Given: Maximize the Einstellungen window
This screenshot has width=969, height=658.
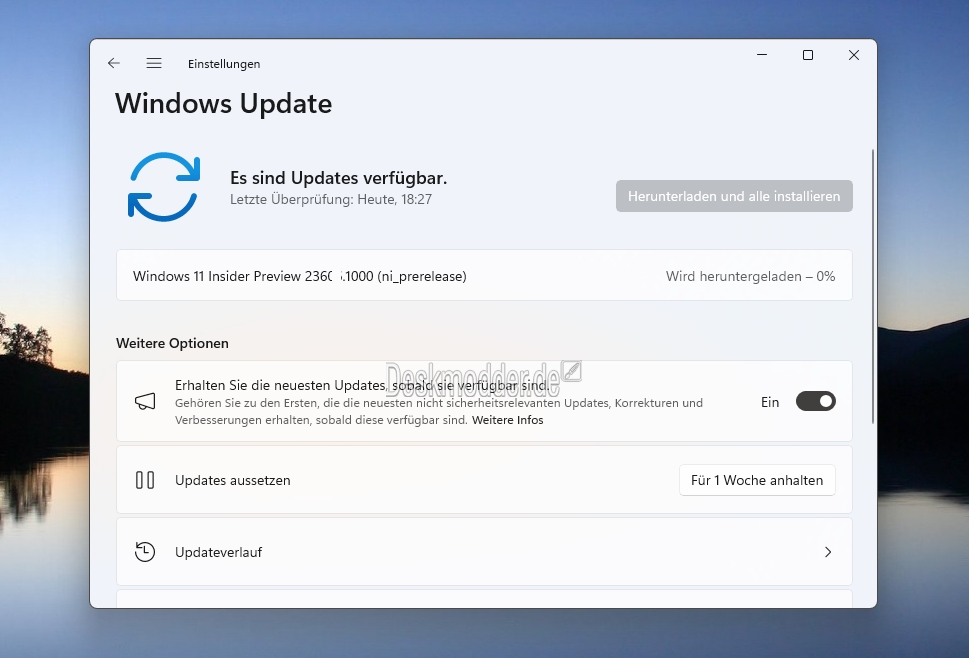Looking at the screenshot, I should (x=808, y=55).
